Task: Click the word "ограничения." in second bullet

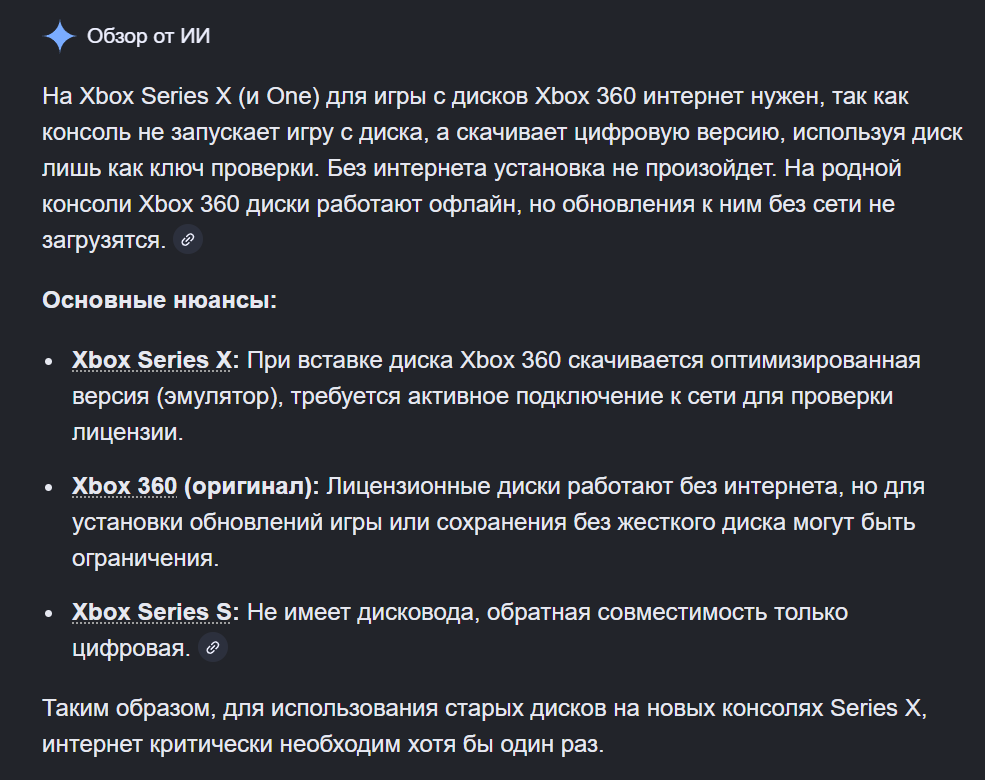Action: click(145, 558)
